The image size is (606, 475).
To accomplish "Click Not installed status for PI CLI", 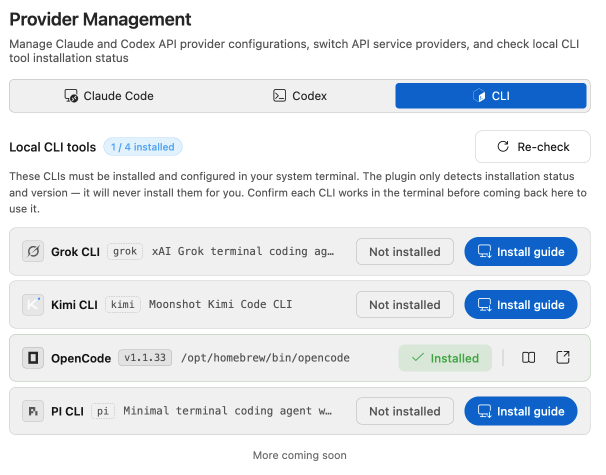I will (x=405, y=411).
